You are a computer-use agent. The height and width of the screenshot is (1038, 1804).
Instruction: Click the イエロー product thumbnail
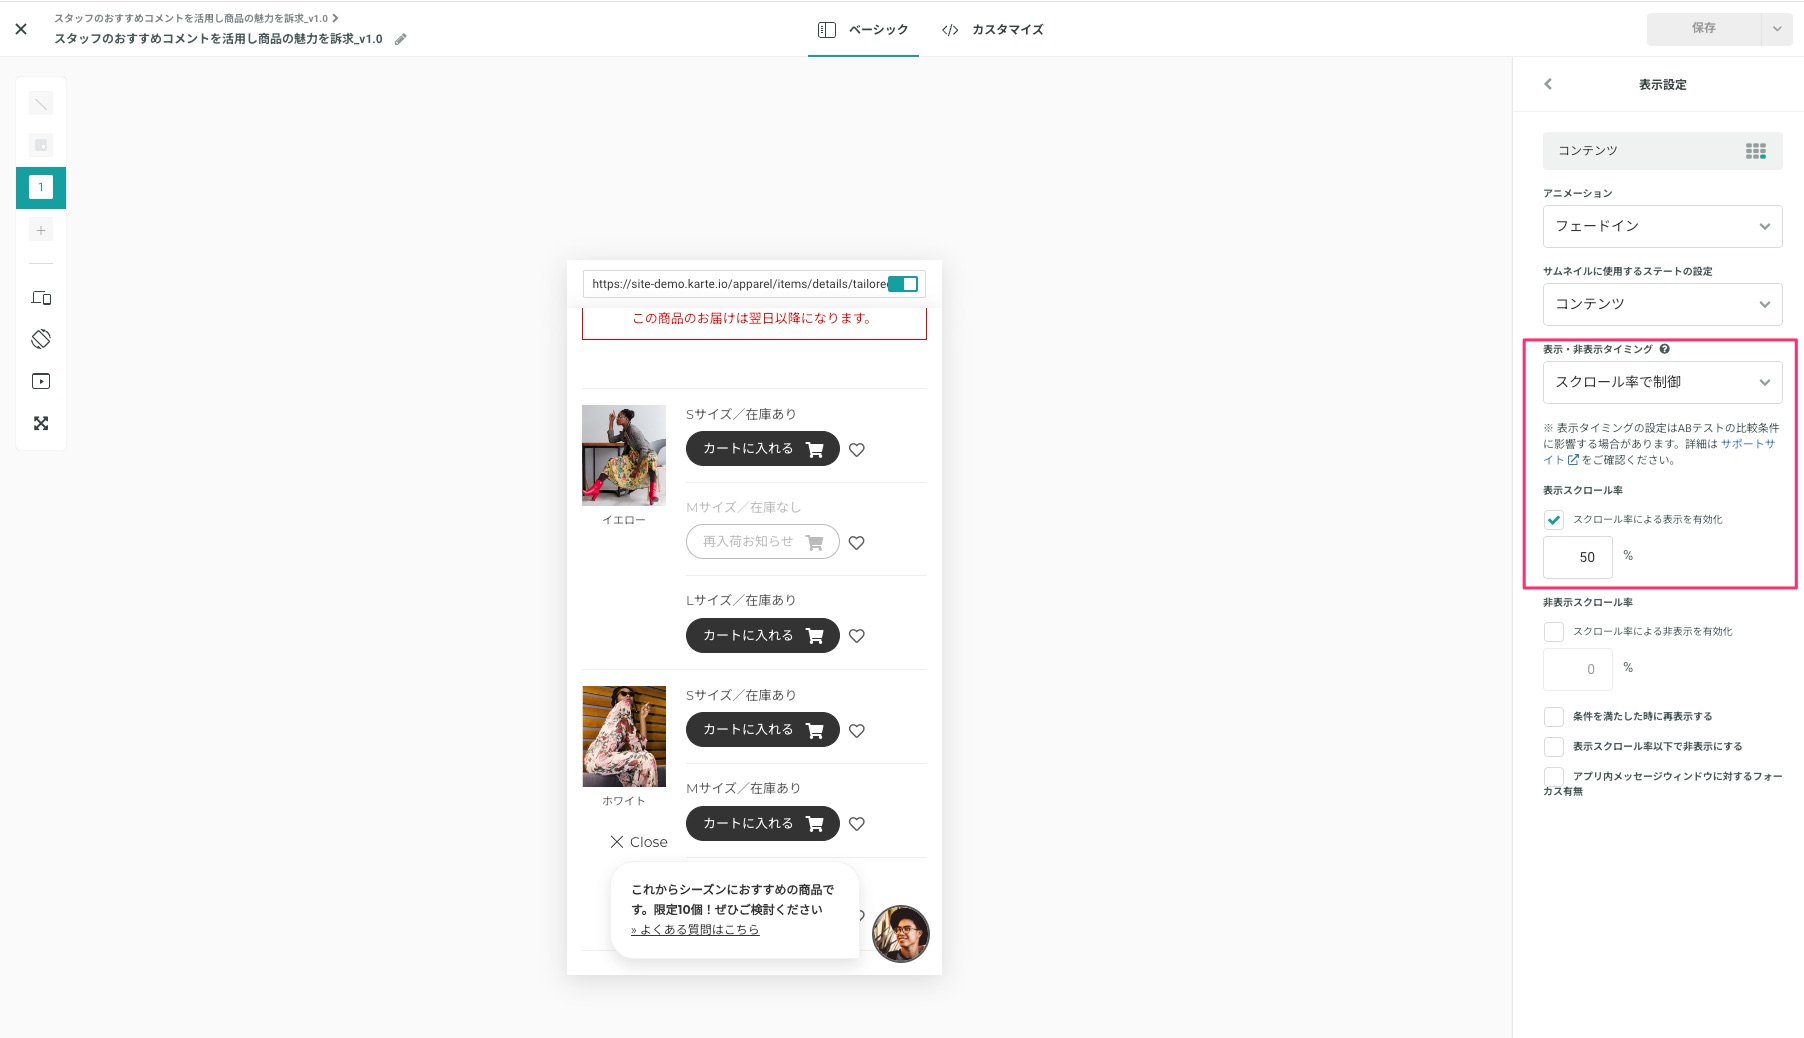[624, 455]
